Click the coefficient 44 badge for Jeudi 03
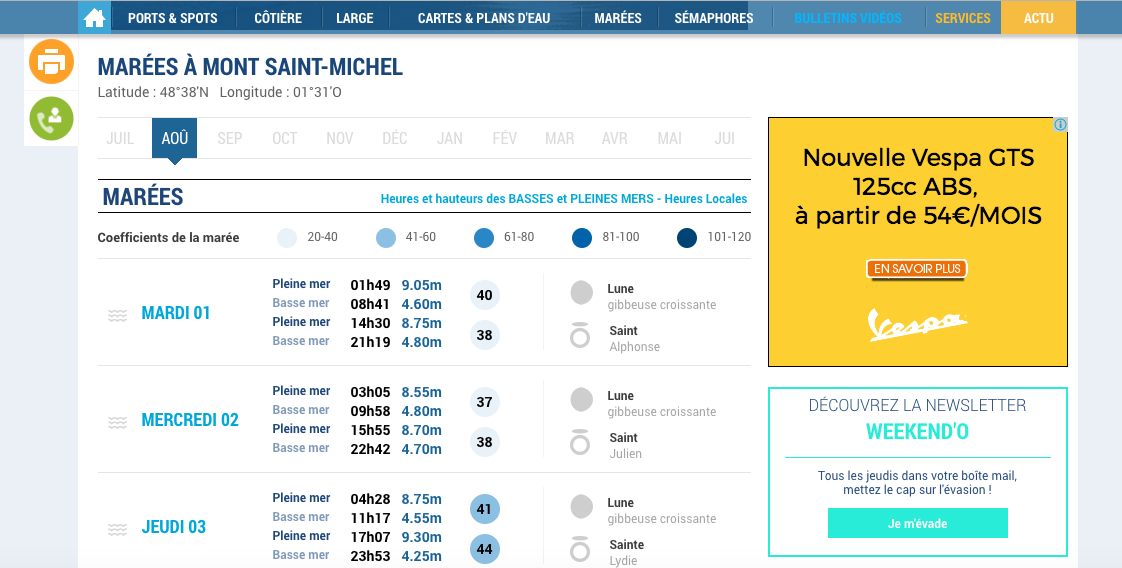Viewport: 1122px width, 568px height. [x=485, y=549]
